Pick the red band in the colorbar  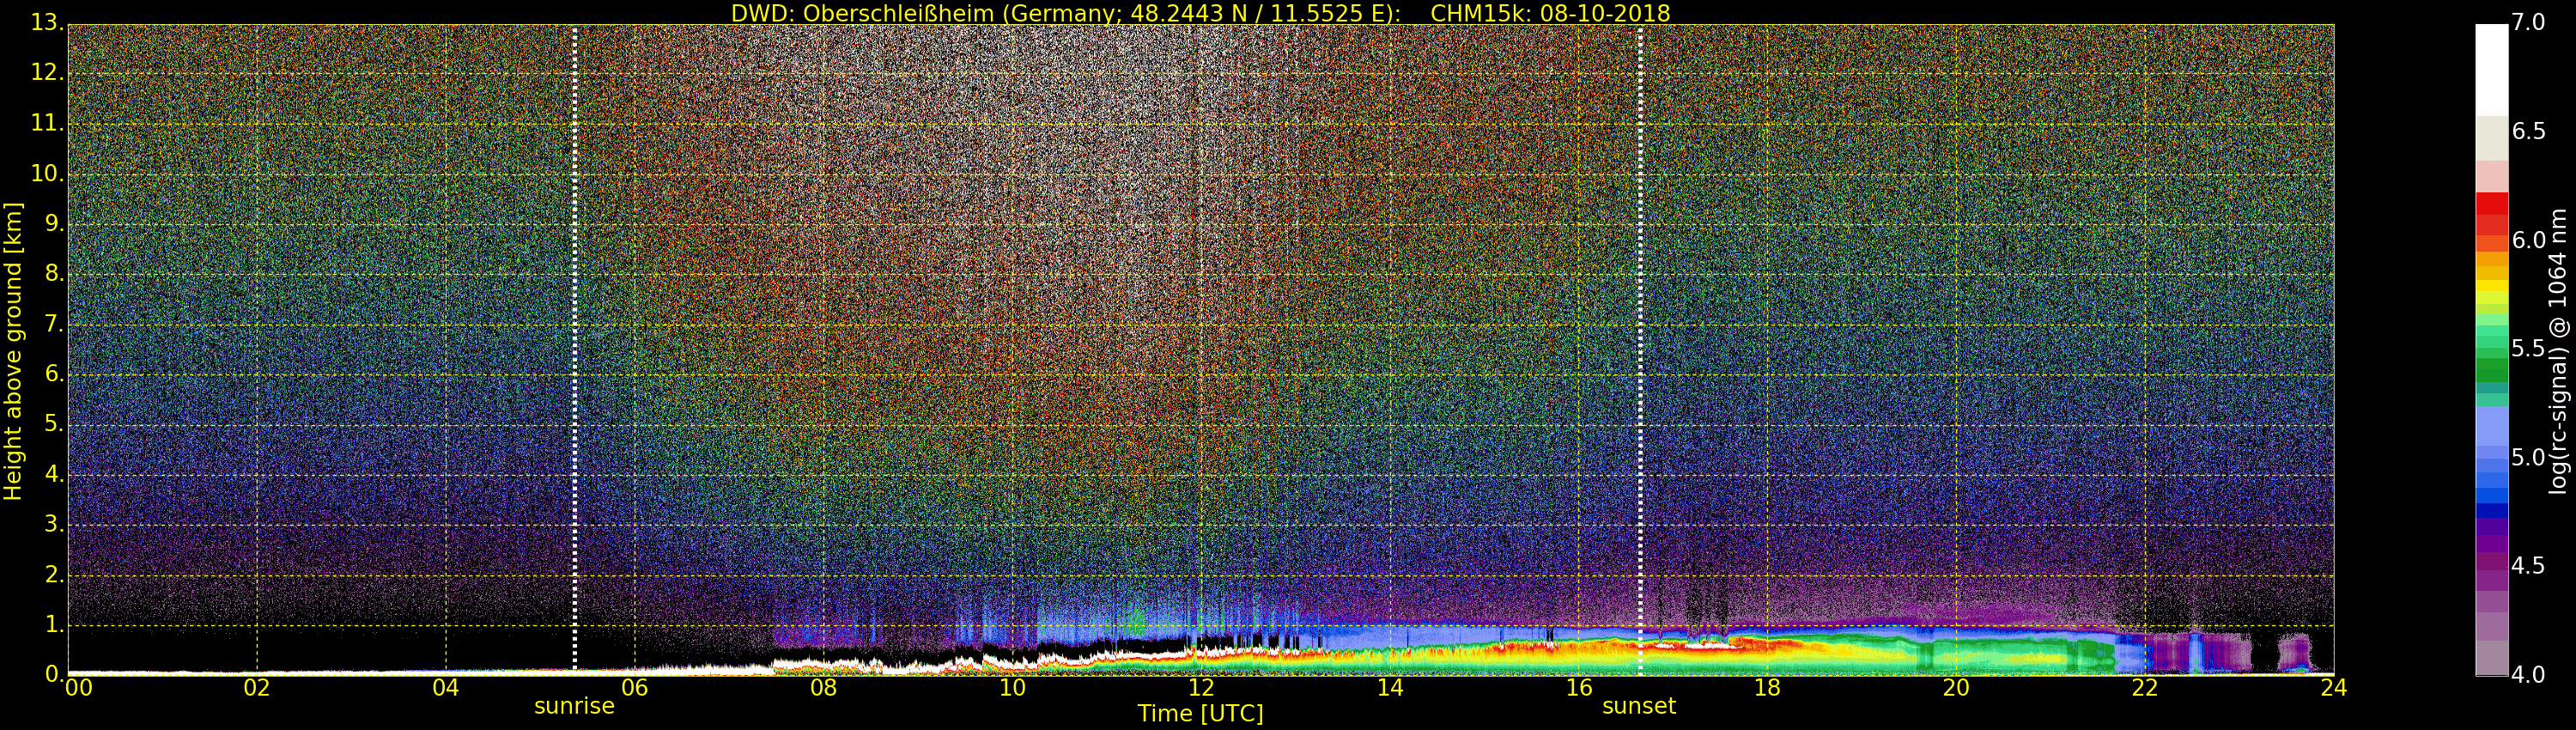pyautogui.click(x=2491, y=215)
